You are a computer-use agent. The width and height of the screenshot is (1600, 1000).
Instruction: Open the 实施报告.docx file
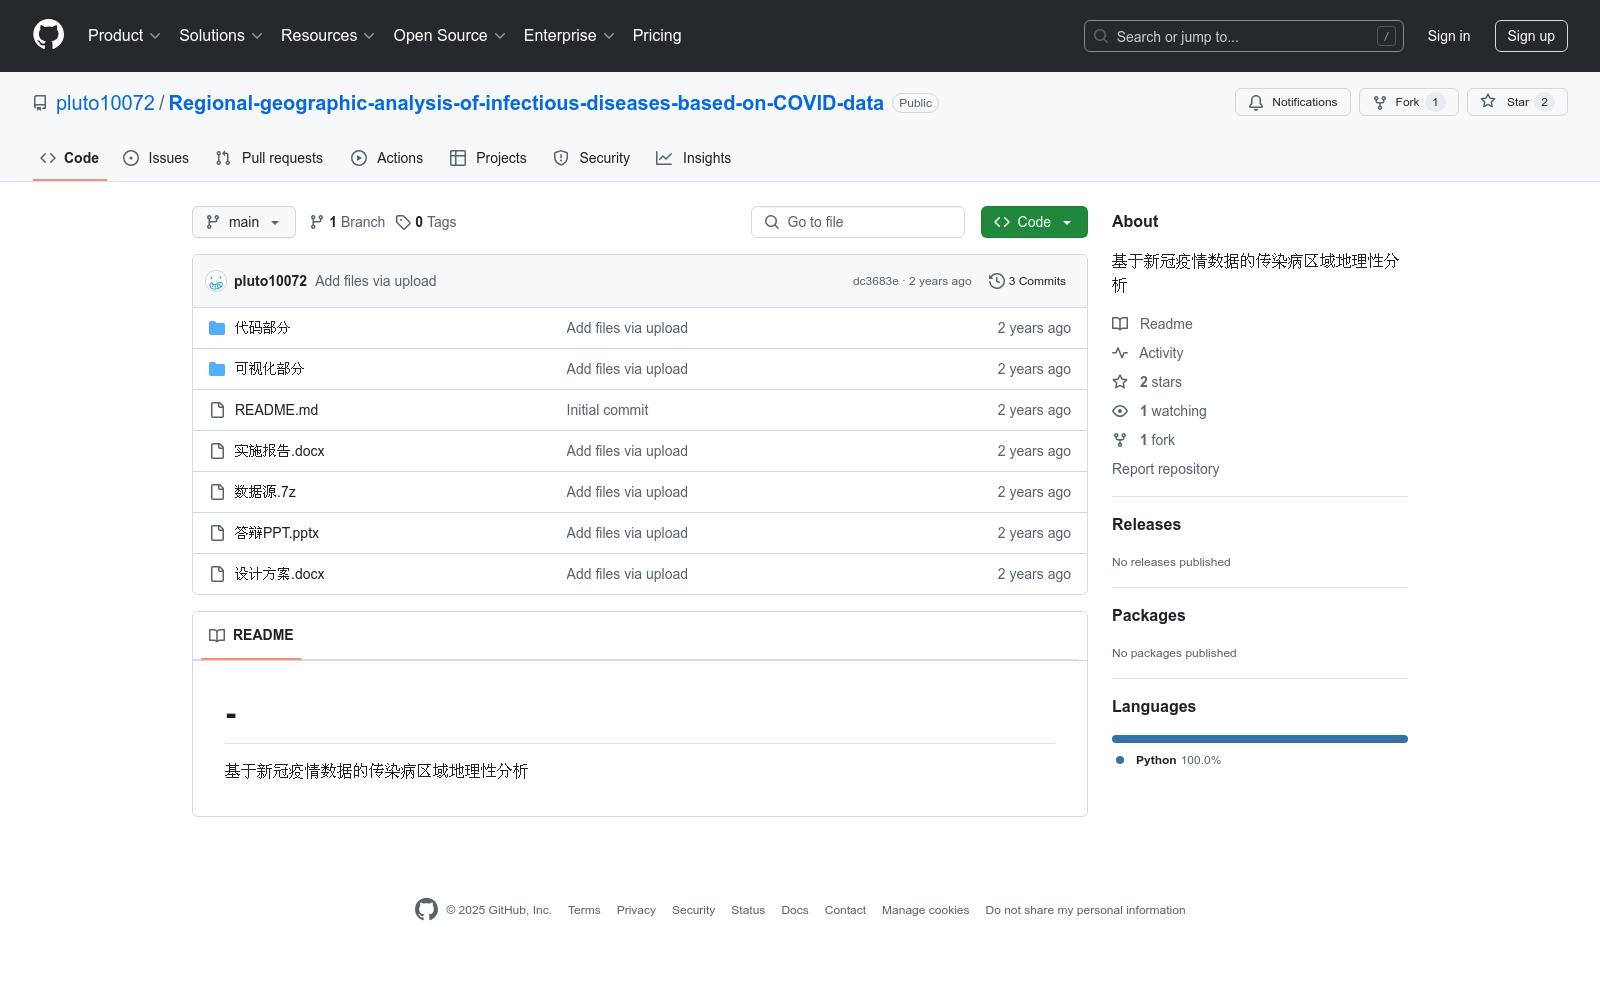coord(280,451)
